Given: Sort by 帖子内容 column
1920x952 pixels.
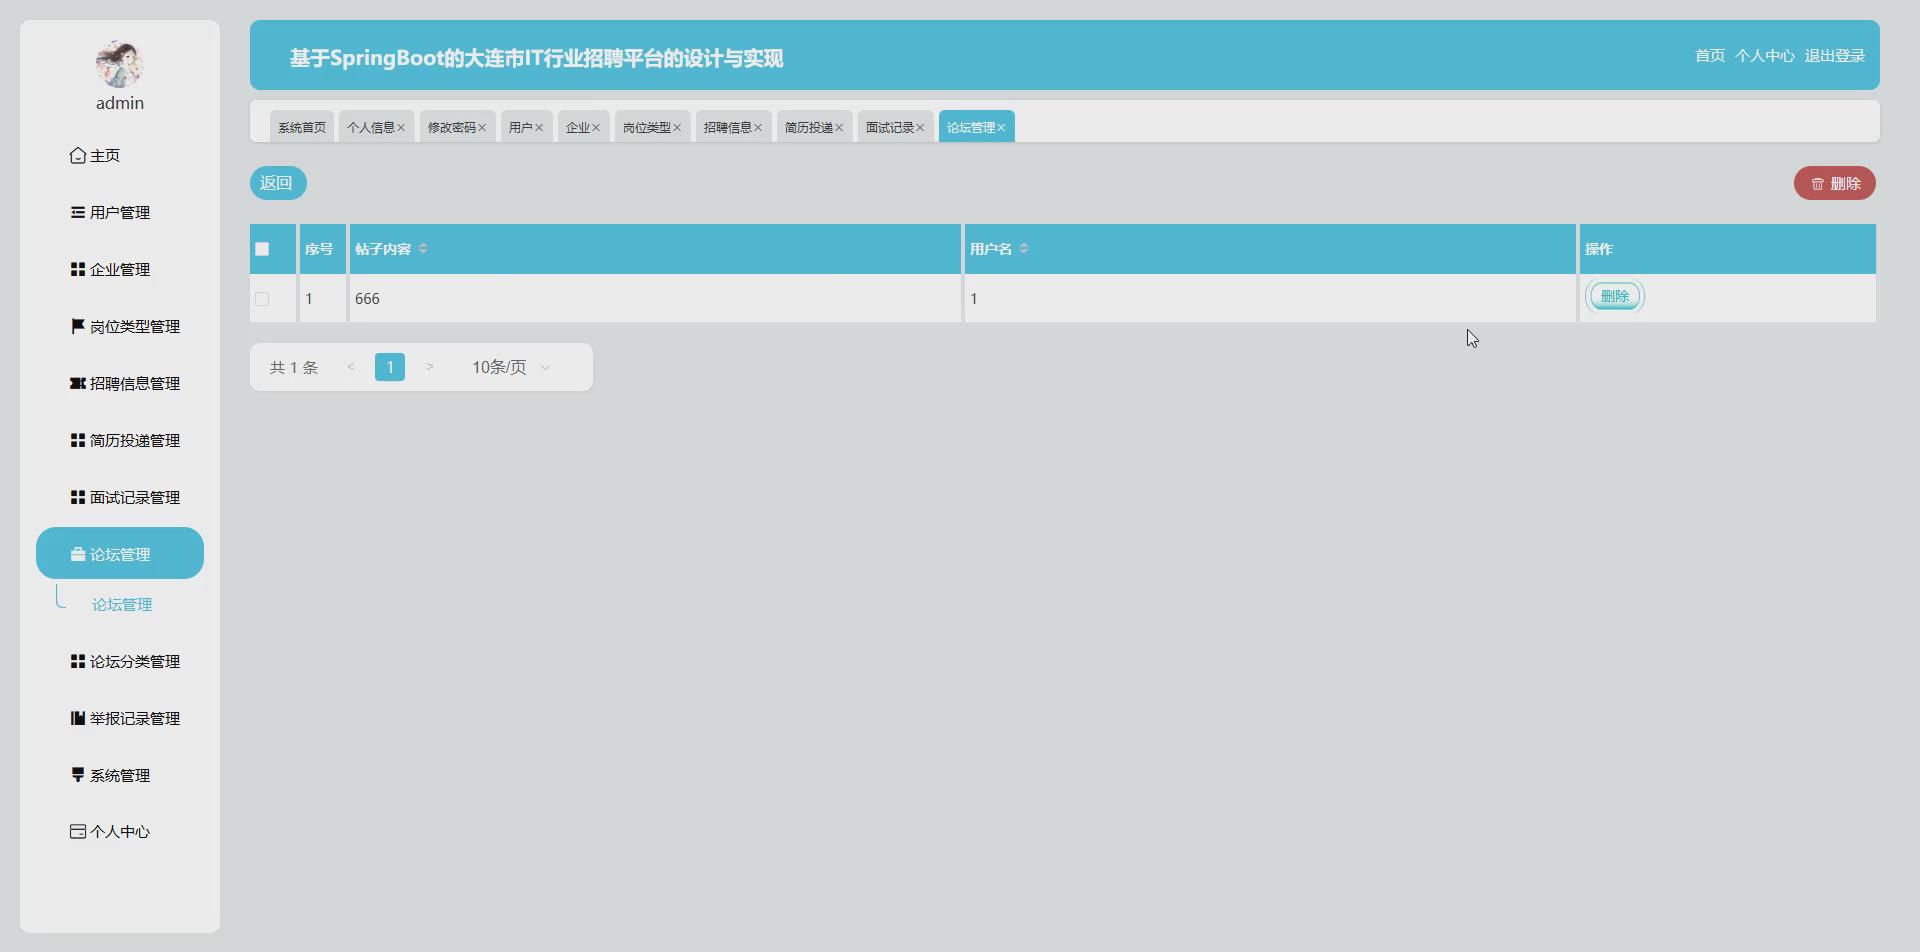Looking at the screenshot, I should 423,249.
